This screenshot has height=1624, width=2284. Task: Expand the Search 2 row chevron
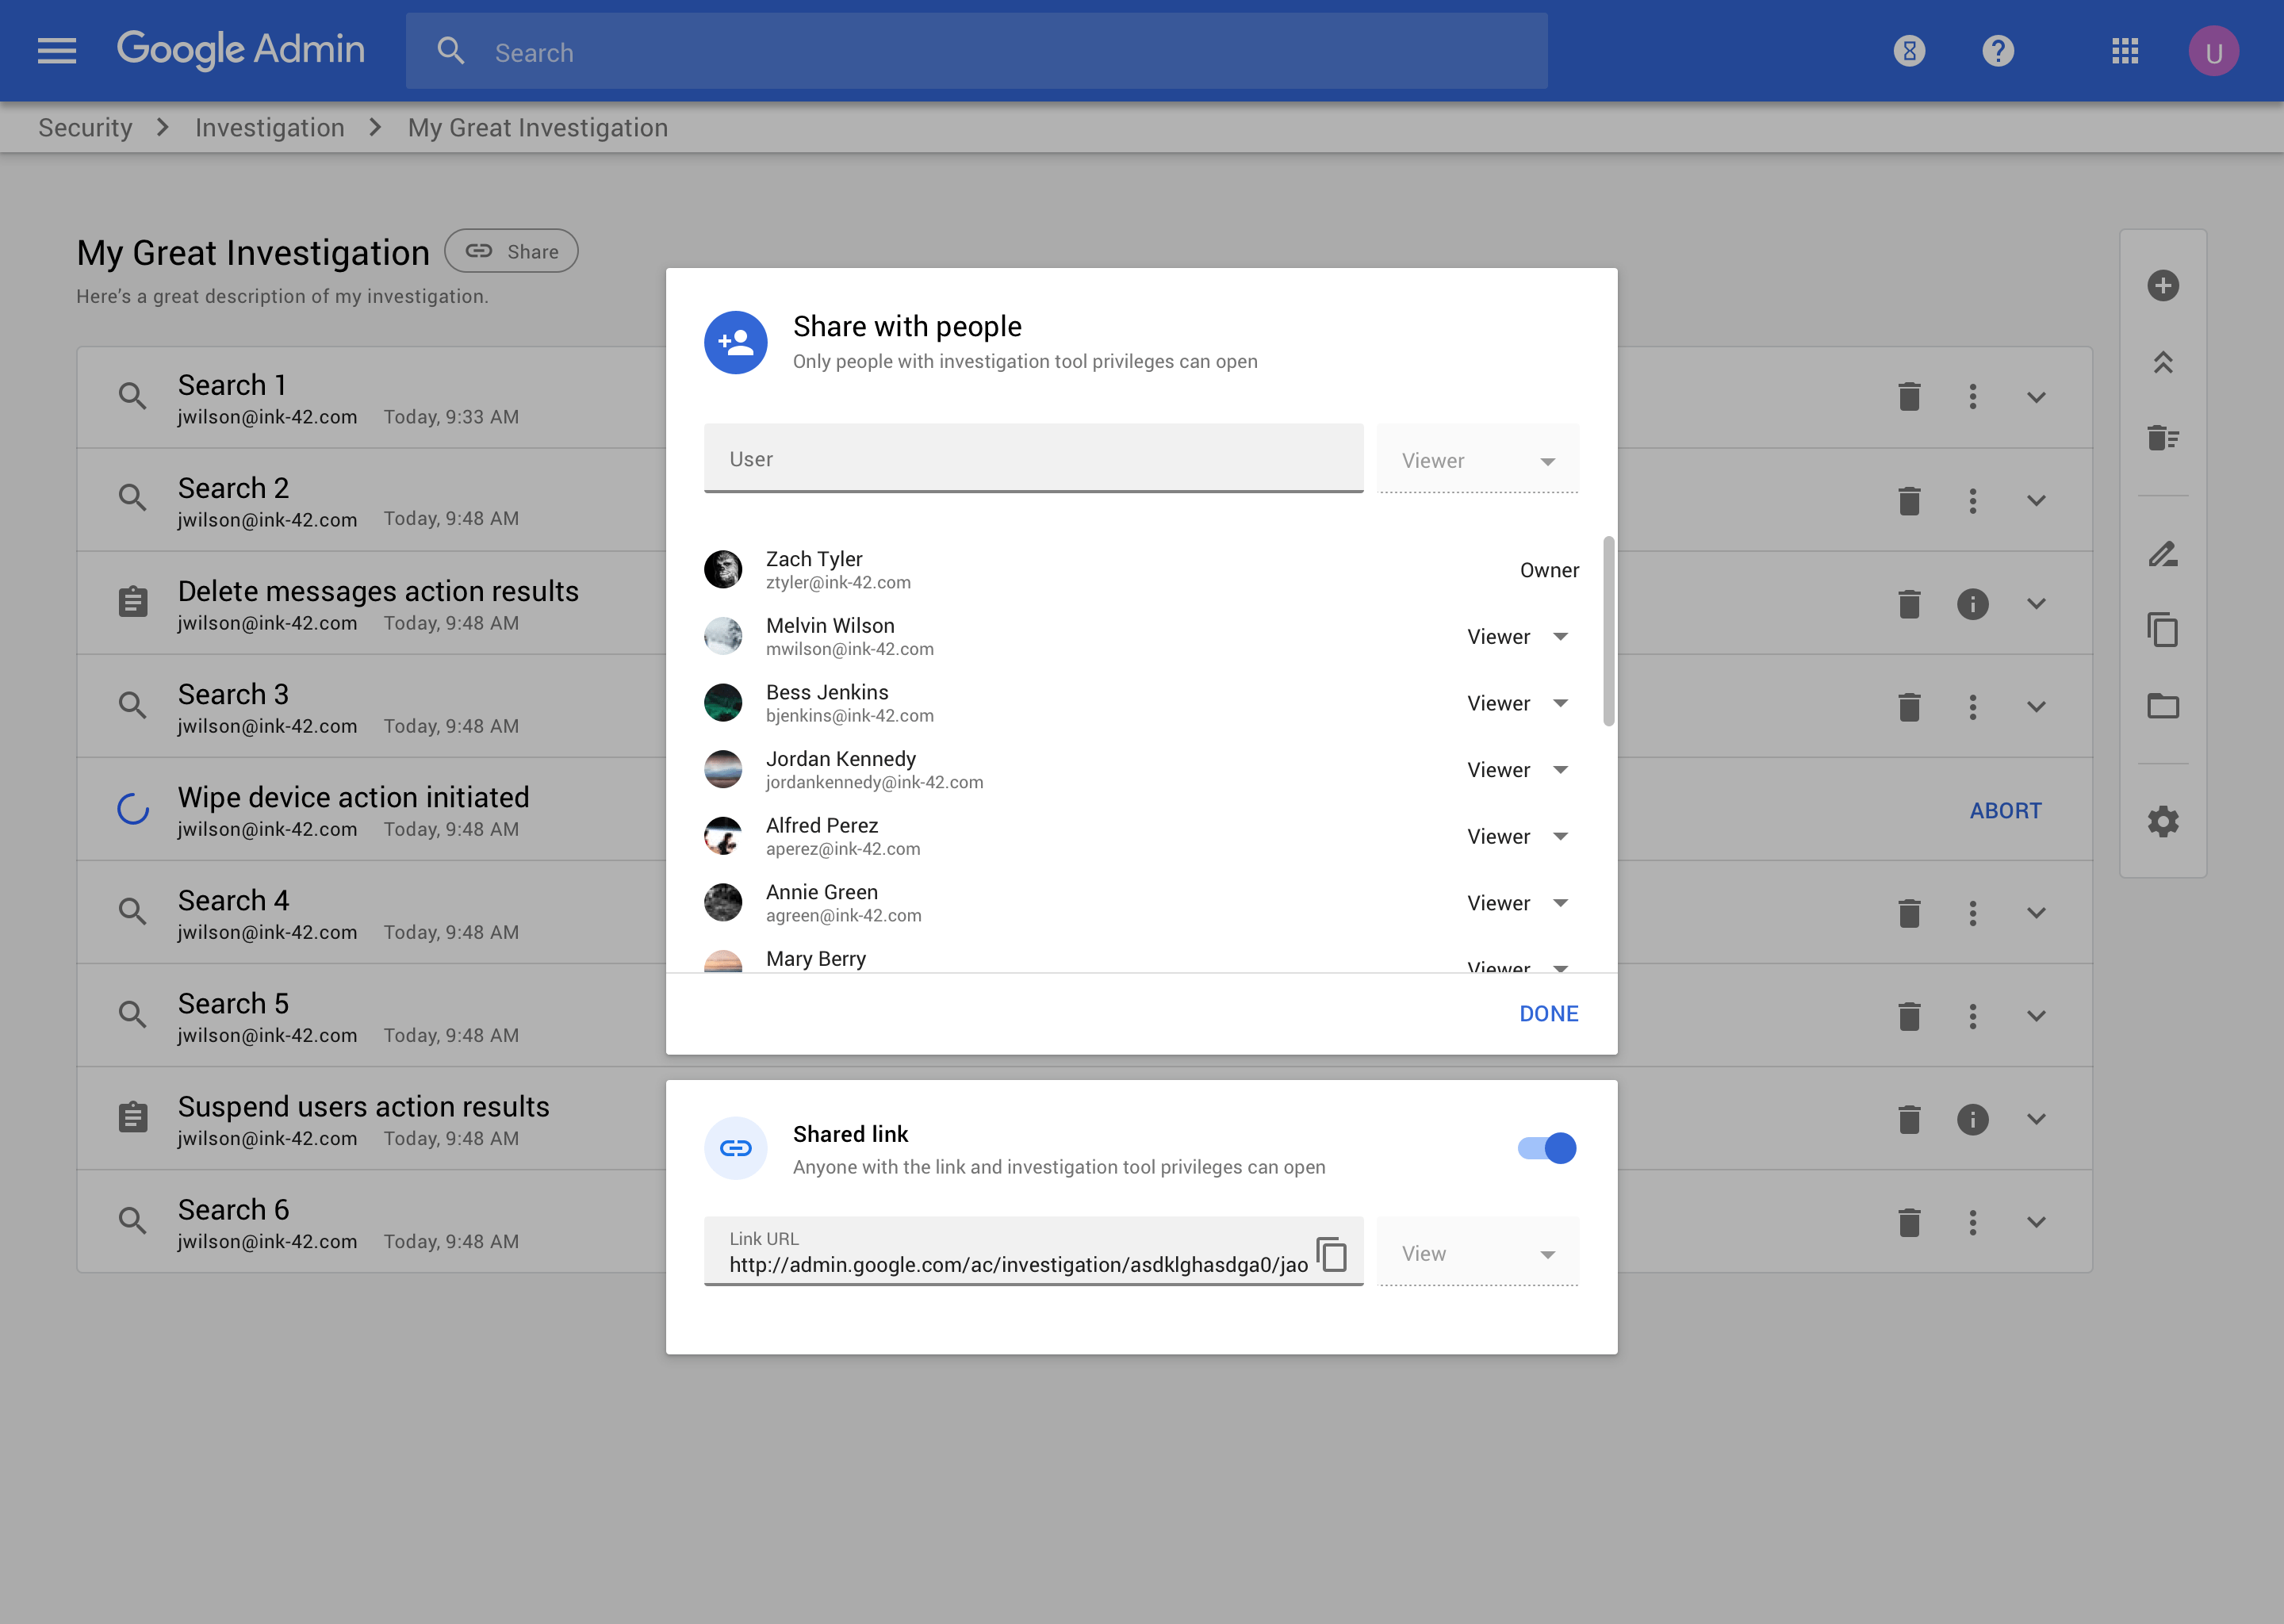tap(2036, 500)
